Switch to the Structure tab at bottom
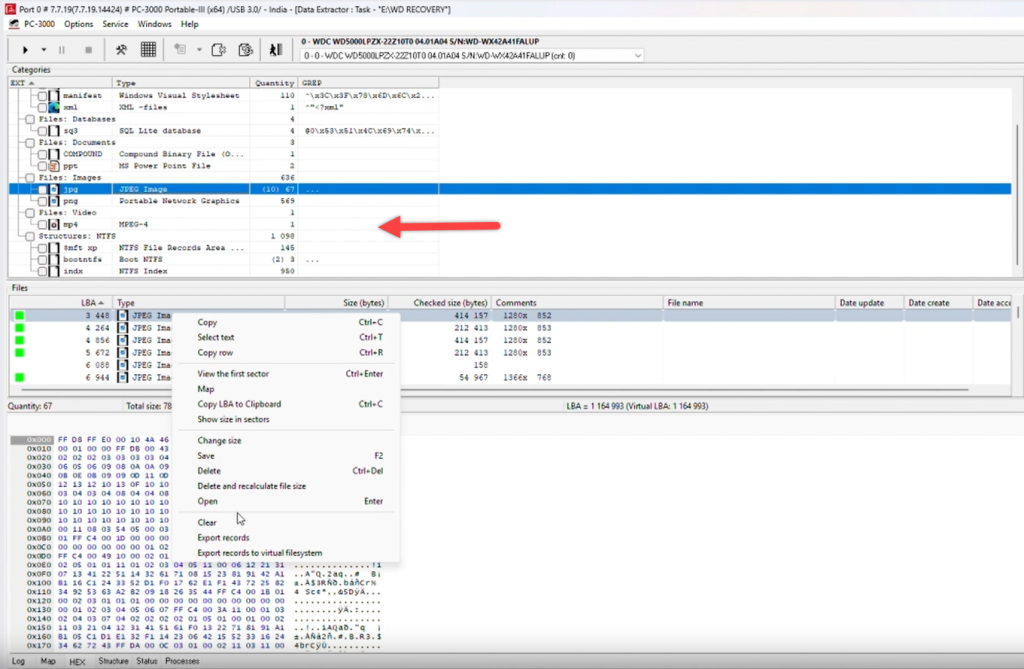Screen dimensions: 1024x669 coord(113,661)
